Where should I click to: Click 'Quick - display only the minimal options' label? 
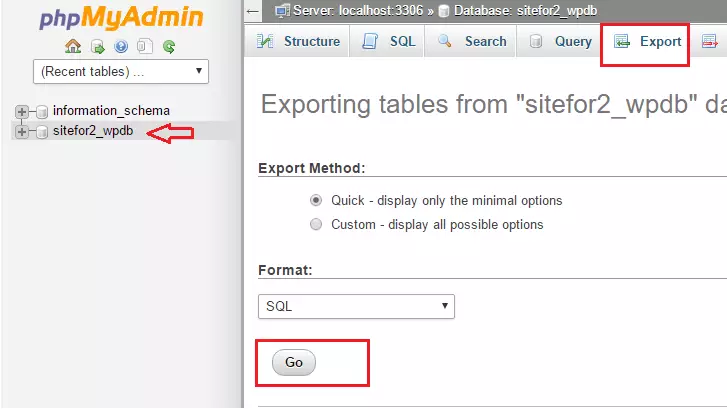pos(446,201)
